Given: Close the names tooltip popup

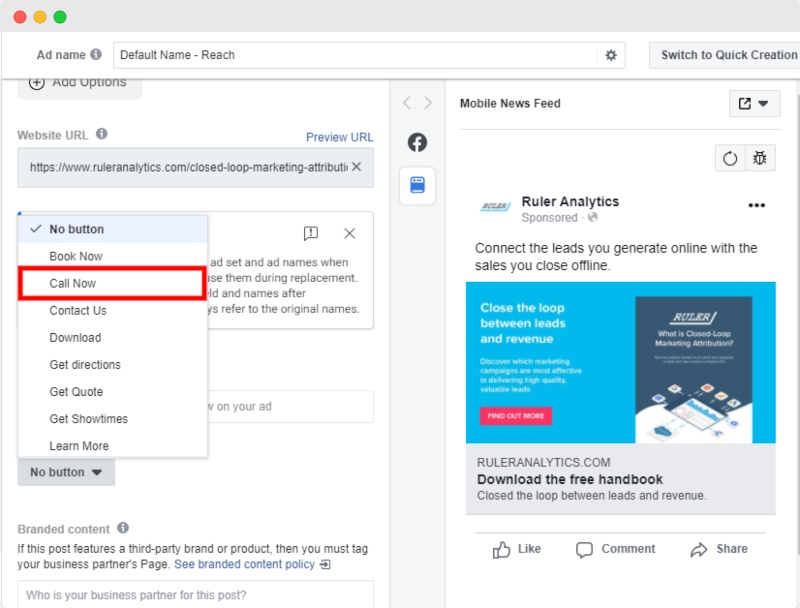Looking at the screenshot, I should [x=349, y=233].
